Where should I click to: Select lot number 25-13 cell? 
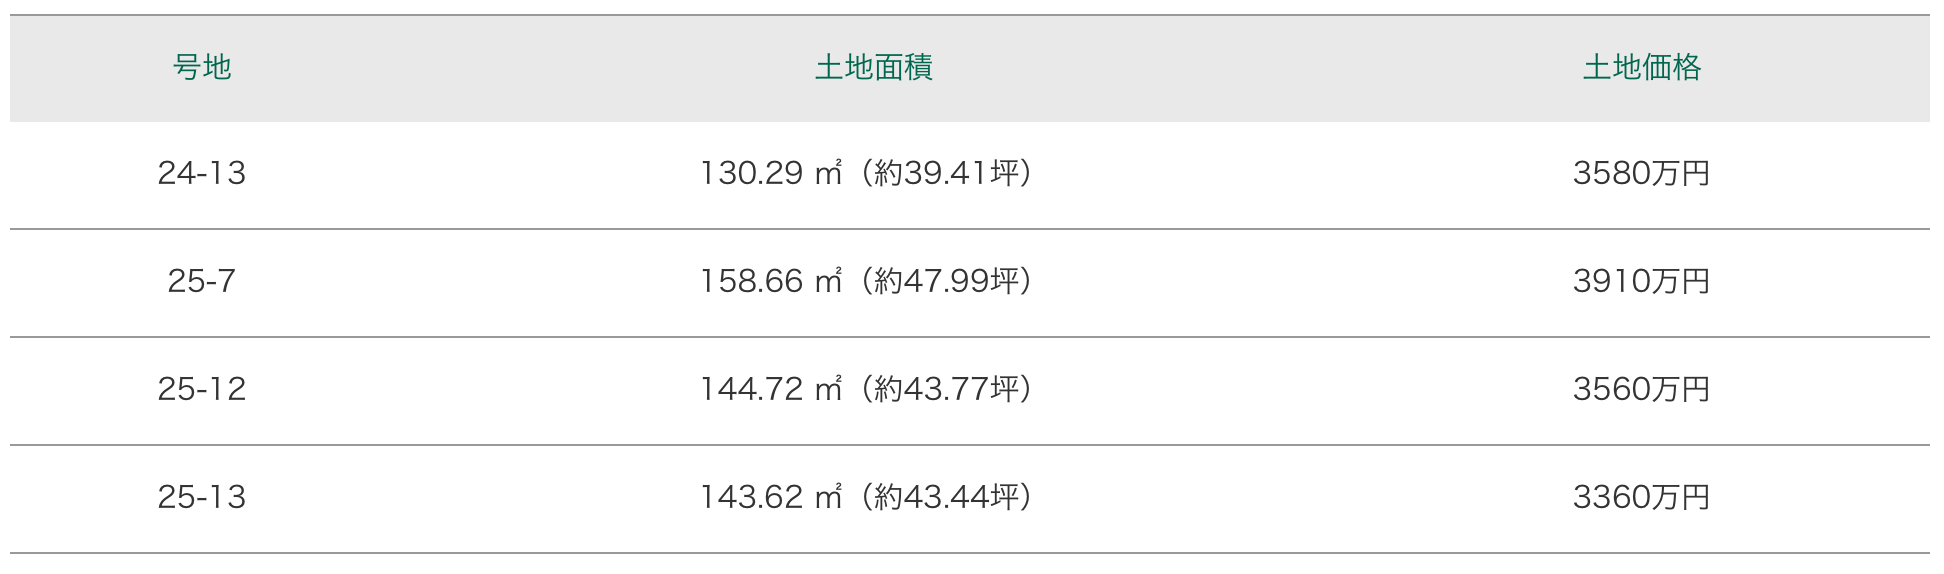coord(202,498)
